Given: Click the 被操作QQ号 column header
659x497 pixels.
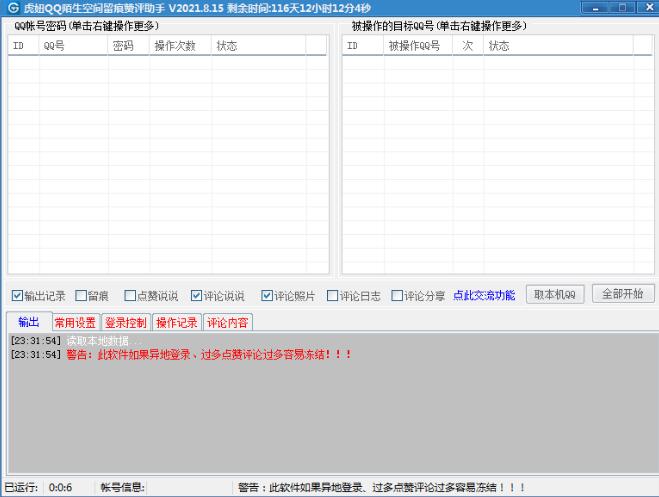Looking at the screenshot, I should [x=418, y=45].
